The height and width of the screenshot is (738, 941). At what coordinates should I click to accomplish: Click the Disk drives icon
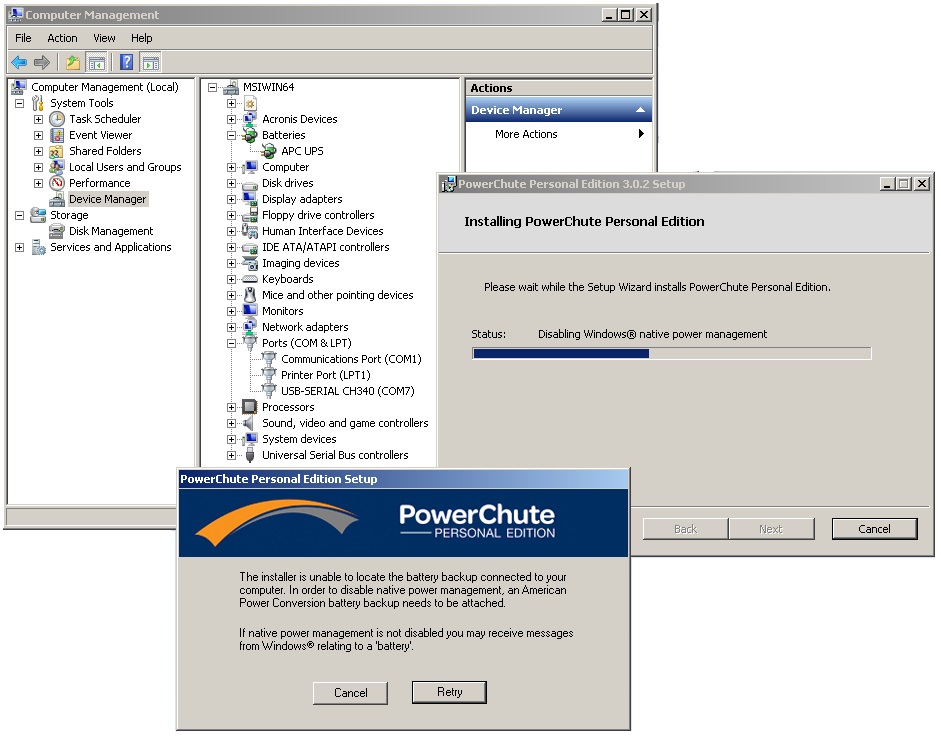[x=250, y=183]
